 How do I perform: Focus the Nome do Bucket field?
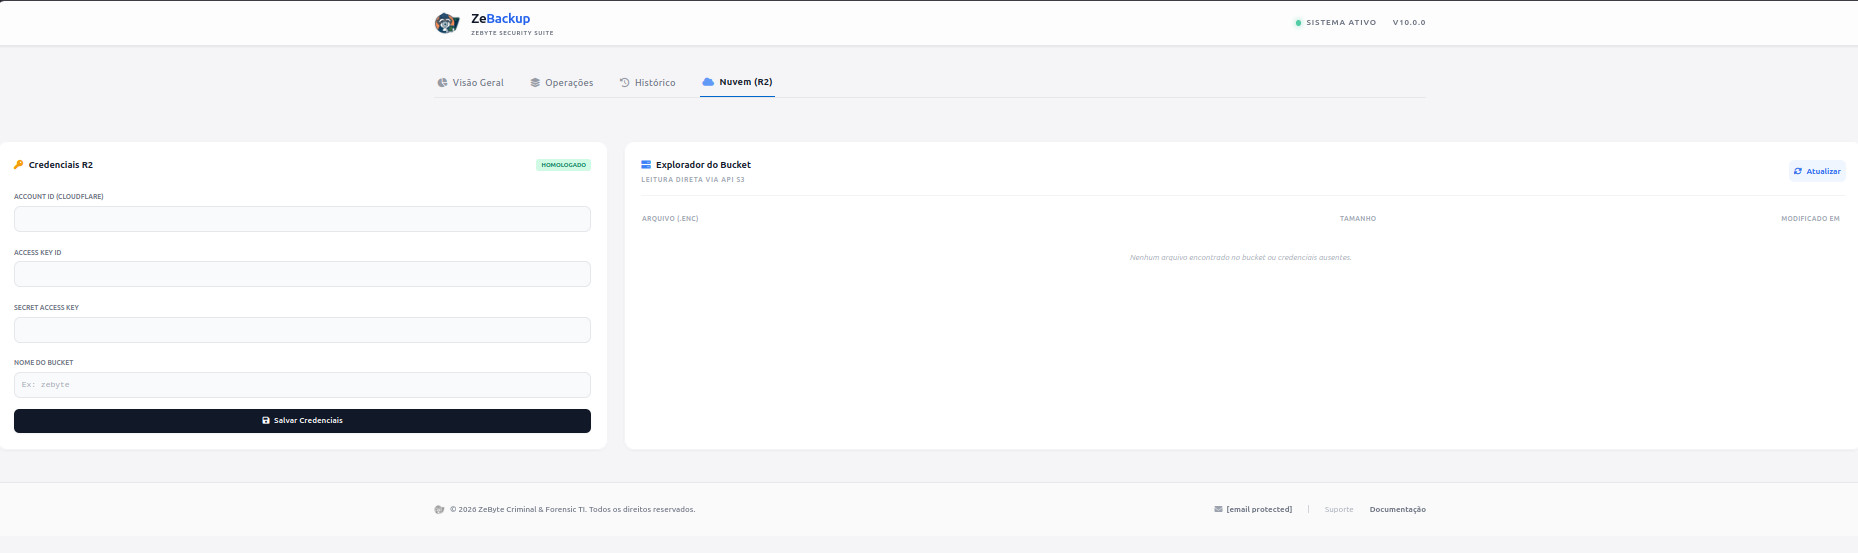point(302,385)
